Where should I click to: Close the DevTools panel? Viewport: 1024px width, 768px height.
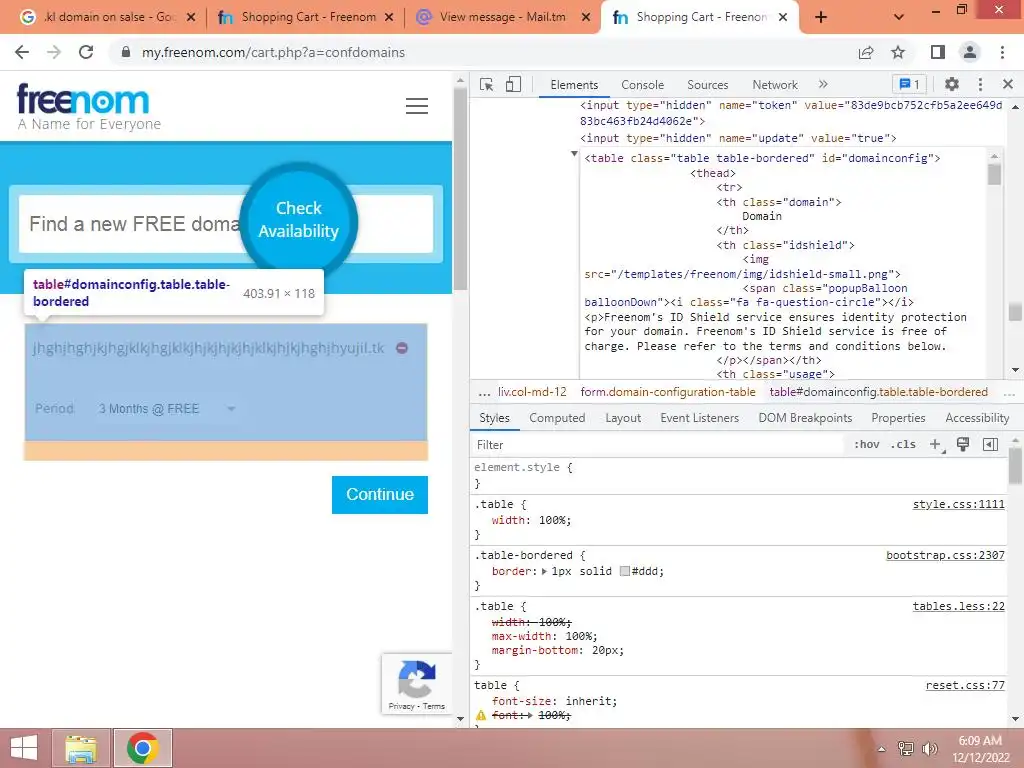coord(1008,84)
